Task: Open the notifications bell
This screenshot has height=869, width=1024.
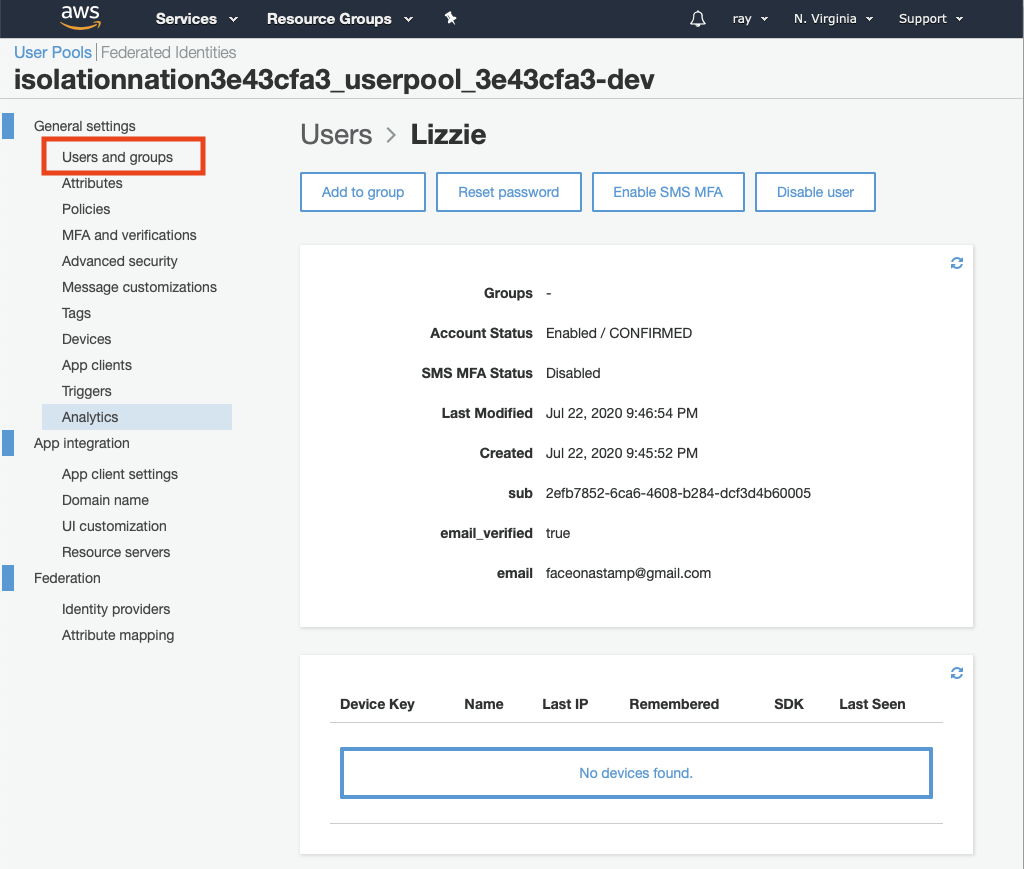Action: [x=697, y=18]
